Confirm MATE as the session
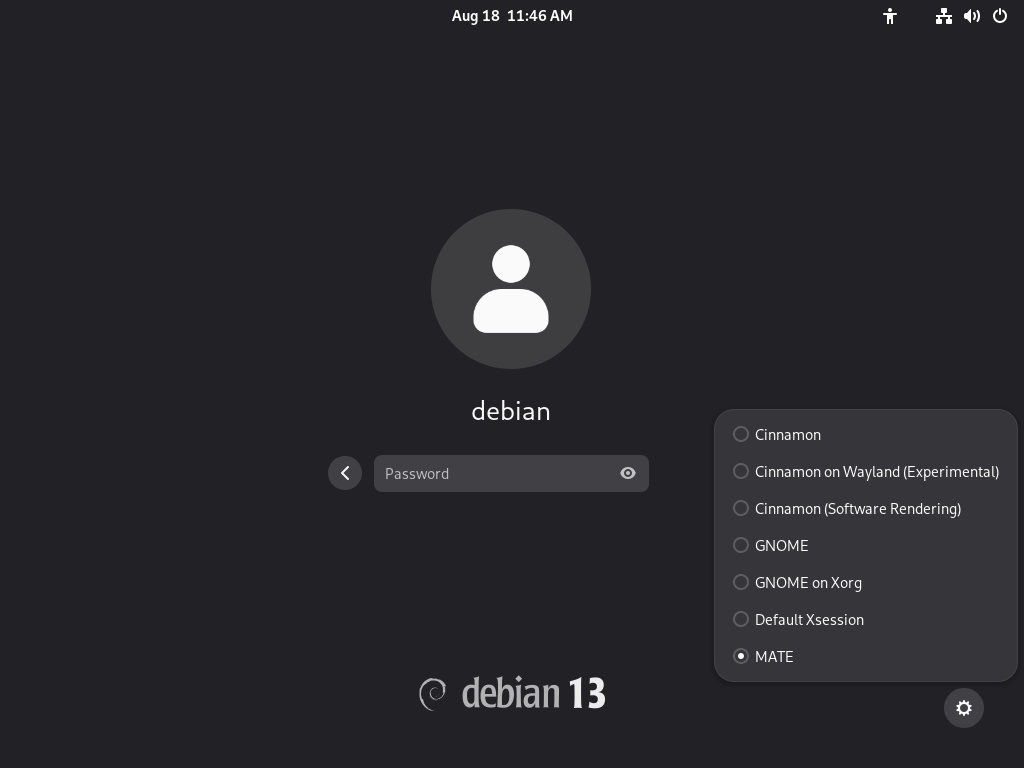 click(774, 656)
